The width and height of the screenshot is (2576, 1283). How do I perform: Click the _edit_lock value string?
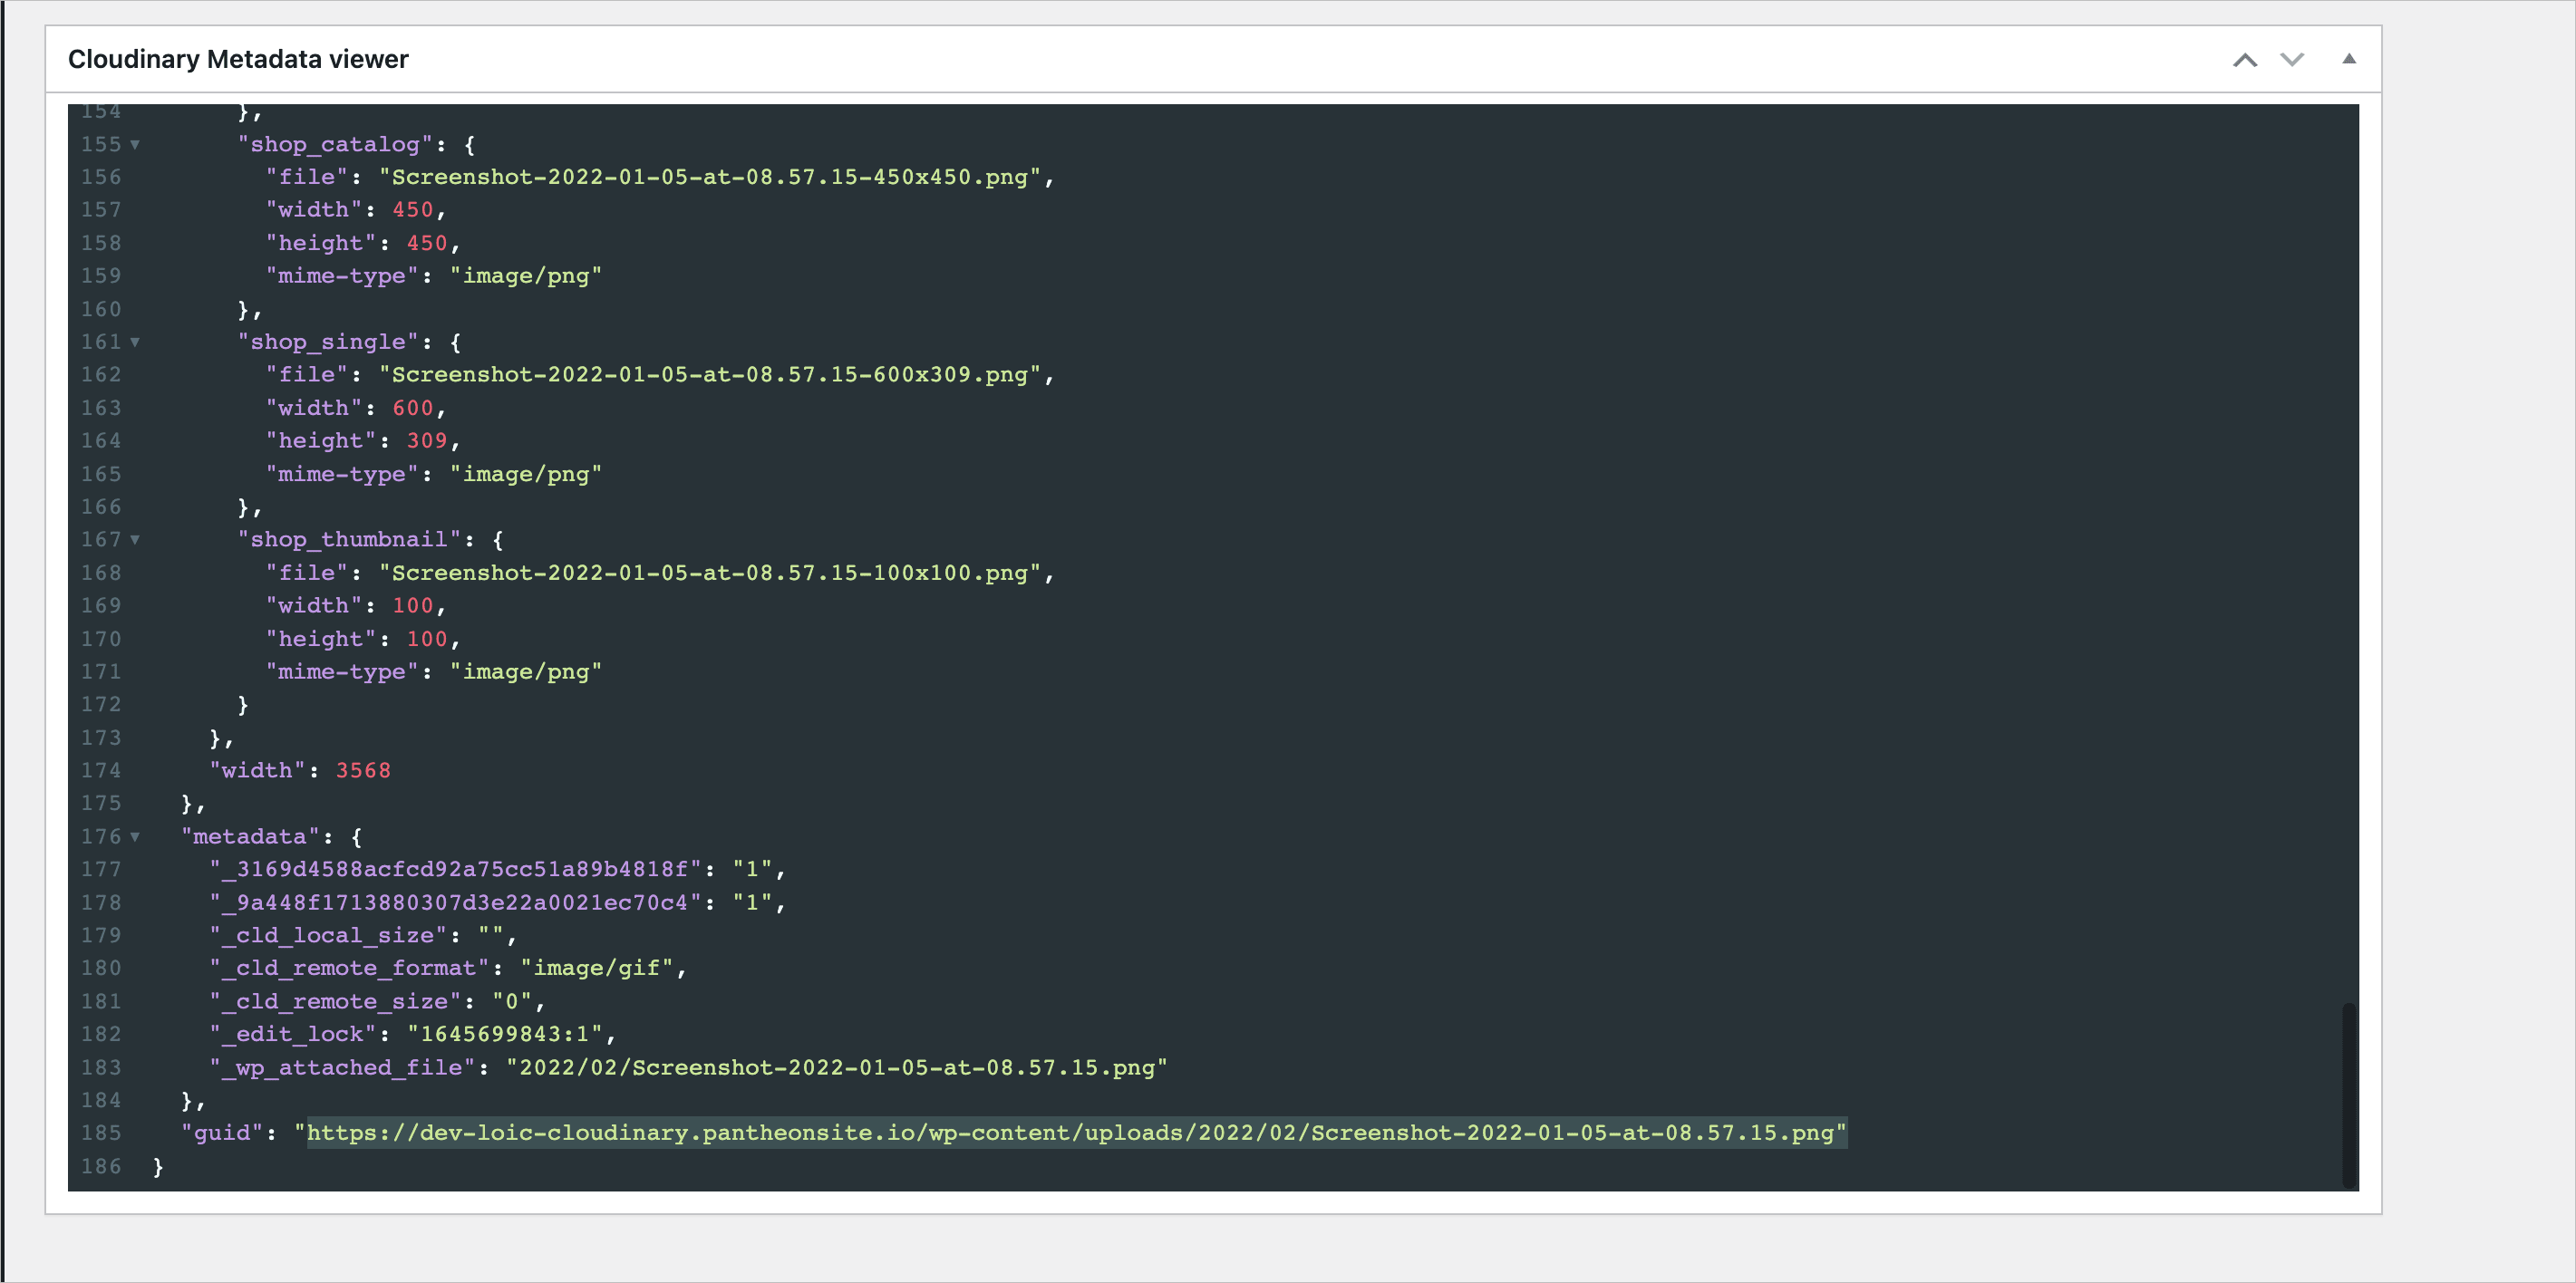(510, 1034)
